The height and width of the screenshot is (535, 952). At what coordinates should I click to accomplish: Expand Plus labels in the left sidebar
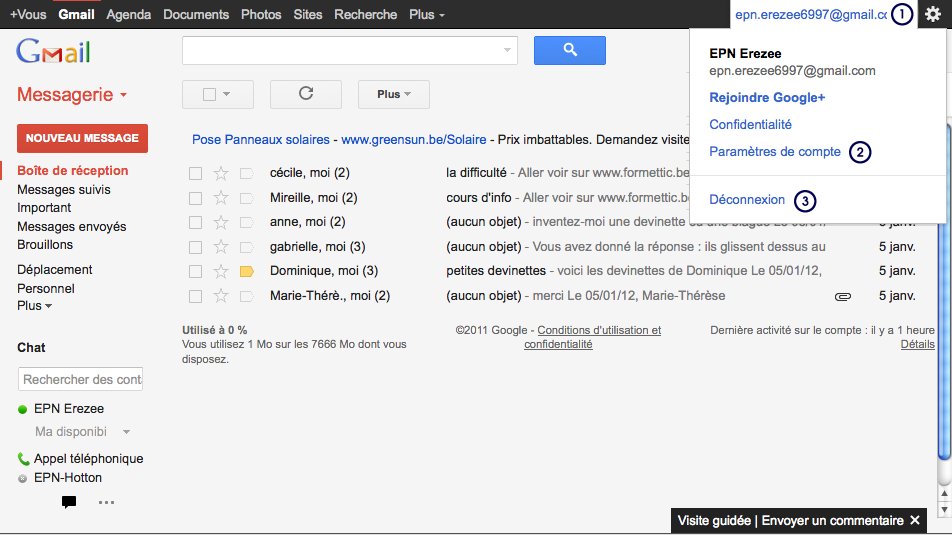coord(34,305)
